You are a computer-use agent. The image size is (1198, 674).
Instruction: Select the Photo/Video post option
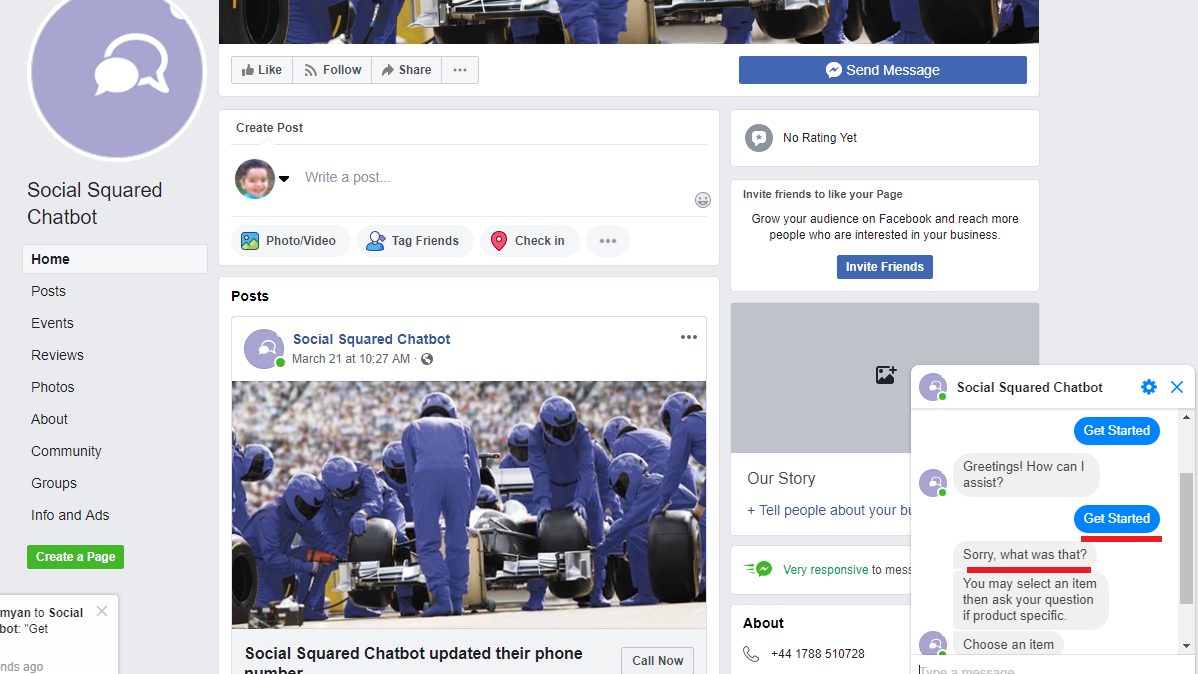click(x=290, y=241)
